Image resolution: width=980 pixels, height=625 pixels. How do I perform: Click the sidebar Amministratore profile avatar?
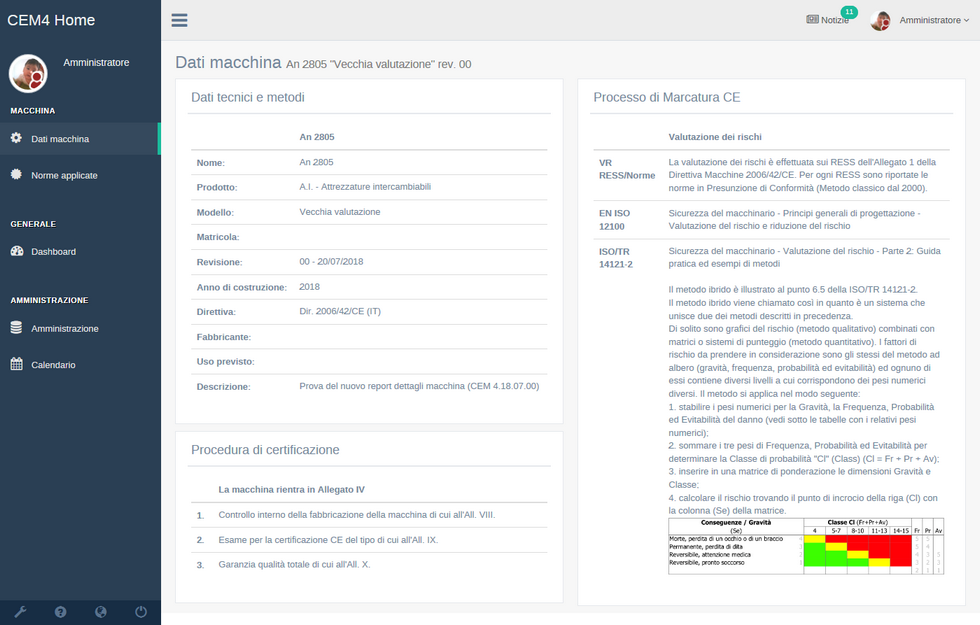28,73
